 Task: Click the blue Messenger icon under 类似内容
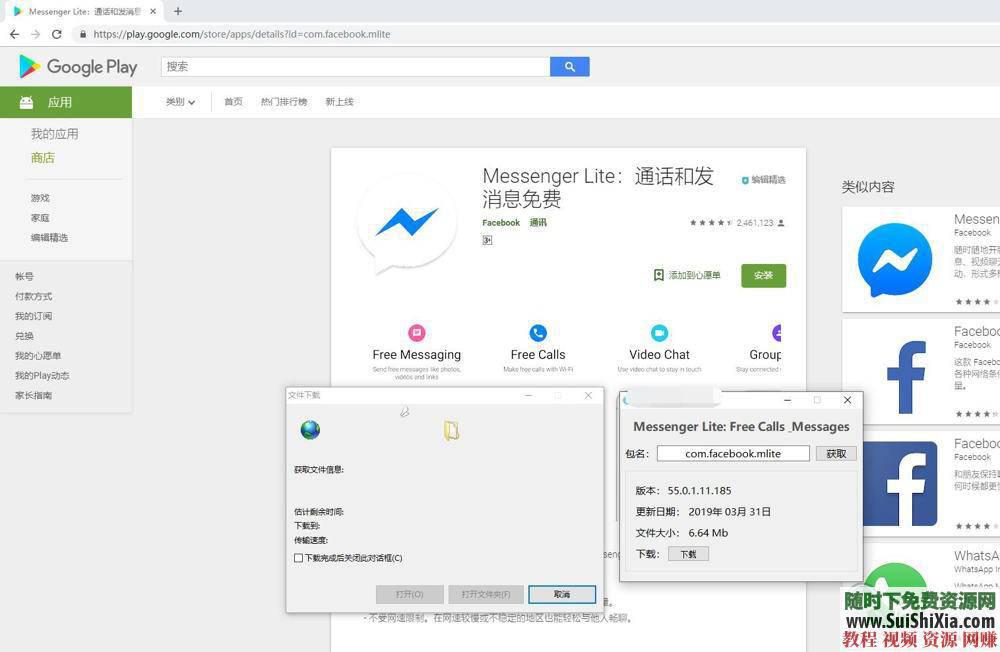pos(895,260)
